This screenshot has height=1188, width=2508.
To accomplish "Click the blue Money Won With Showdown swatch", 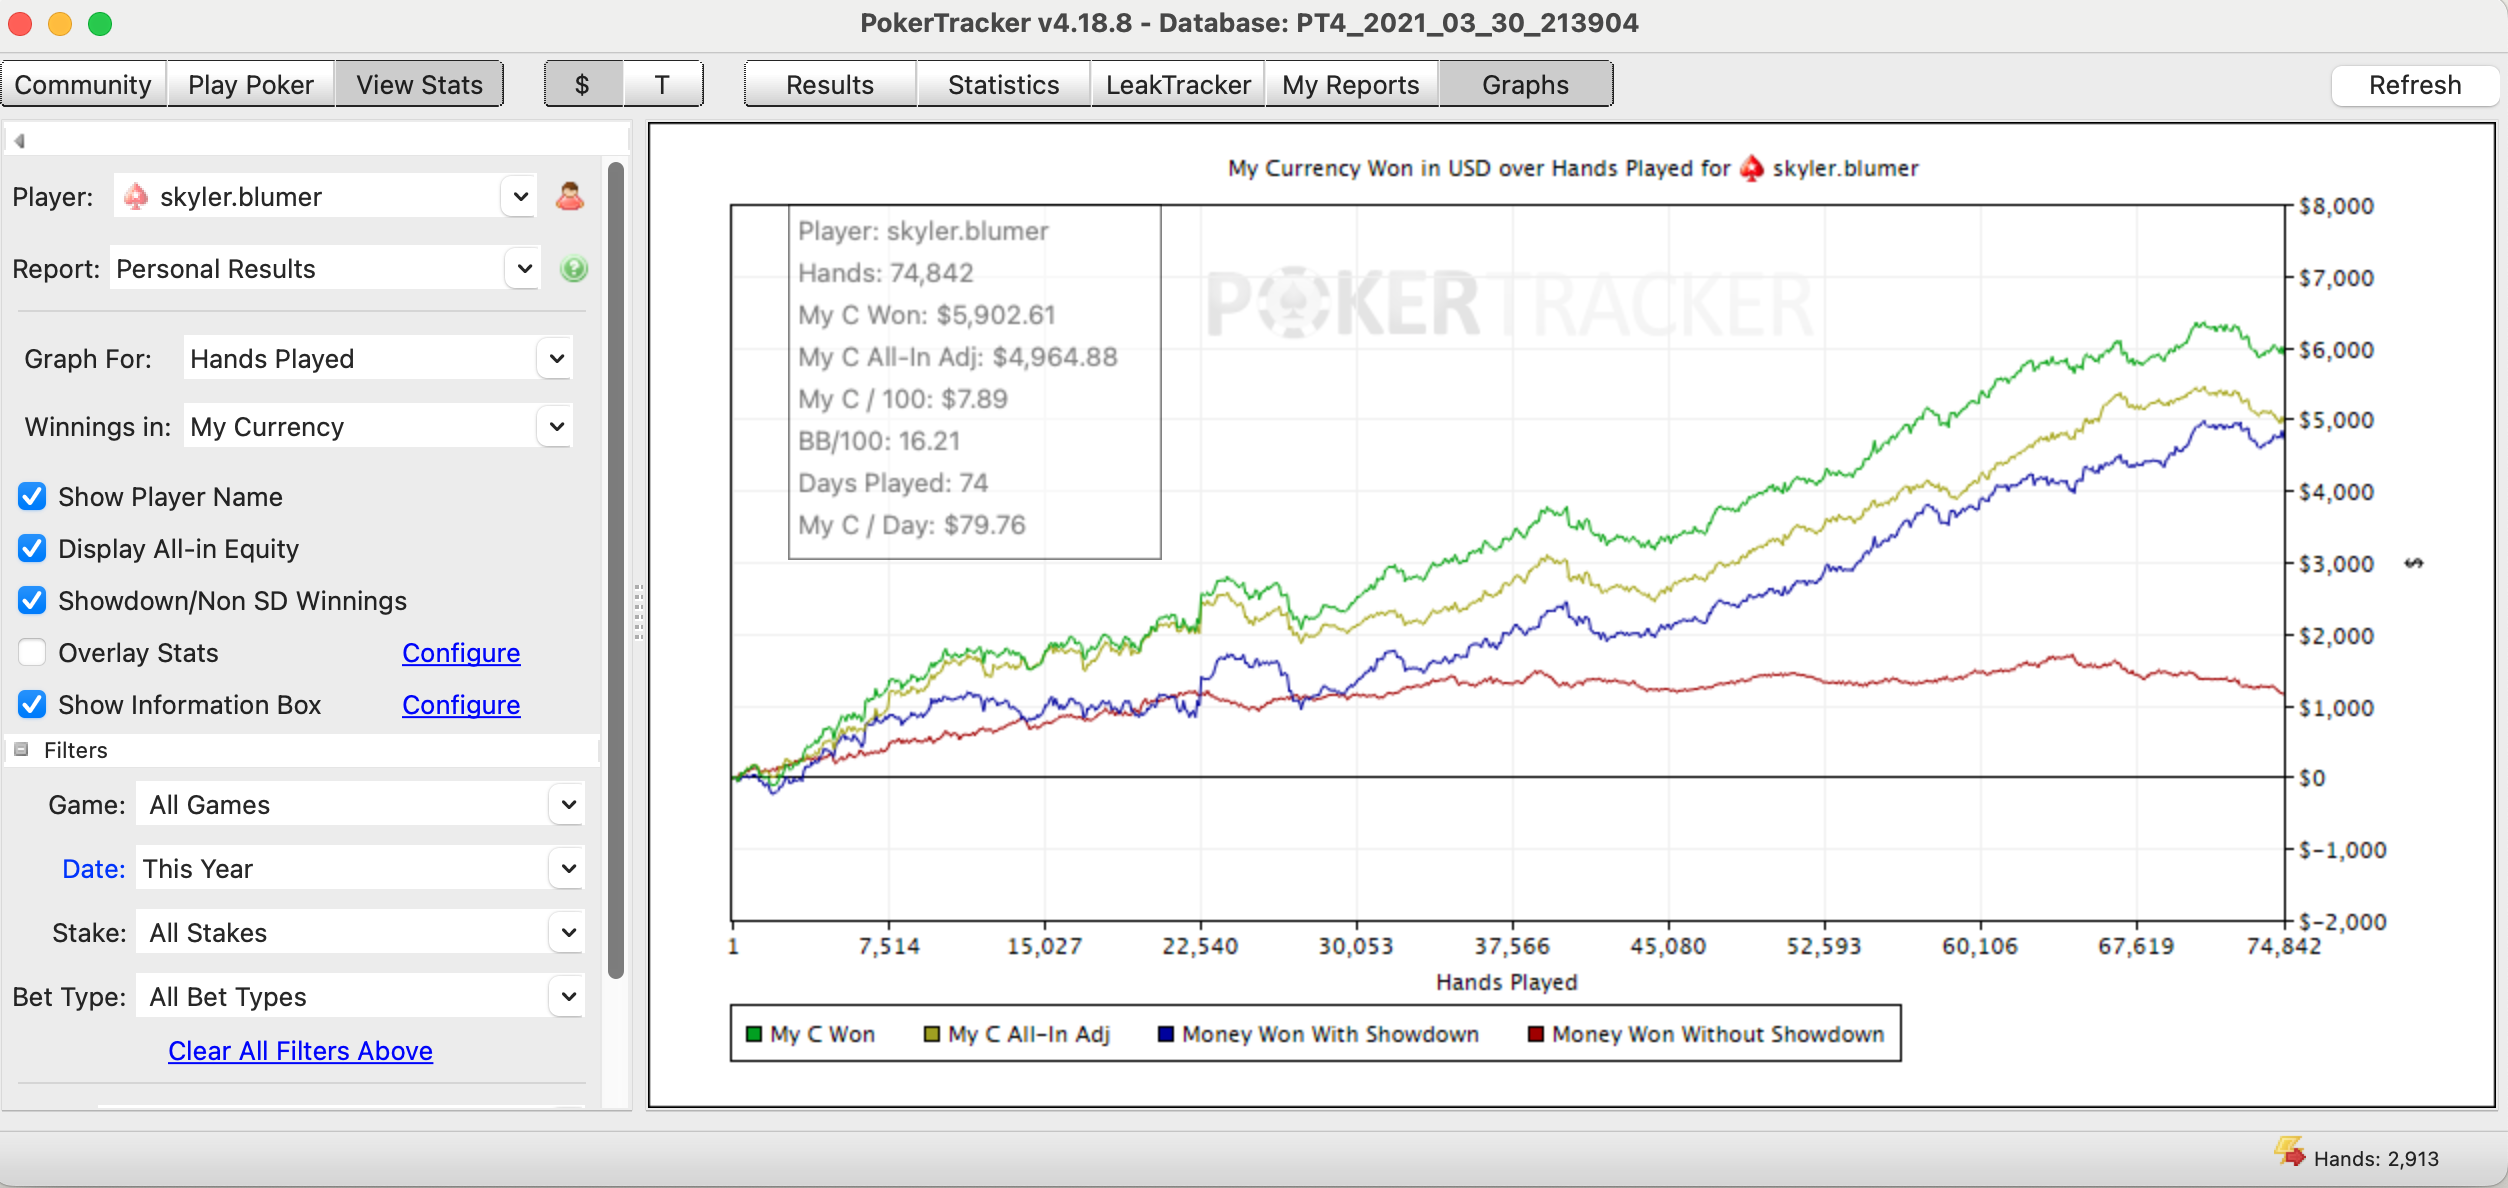I will pos(1166,1034).
